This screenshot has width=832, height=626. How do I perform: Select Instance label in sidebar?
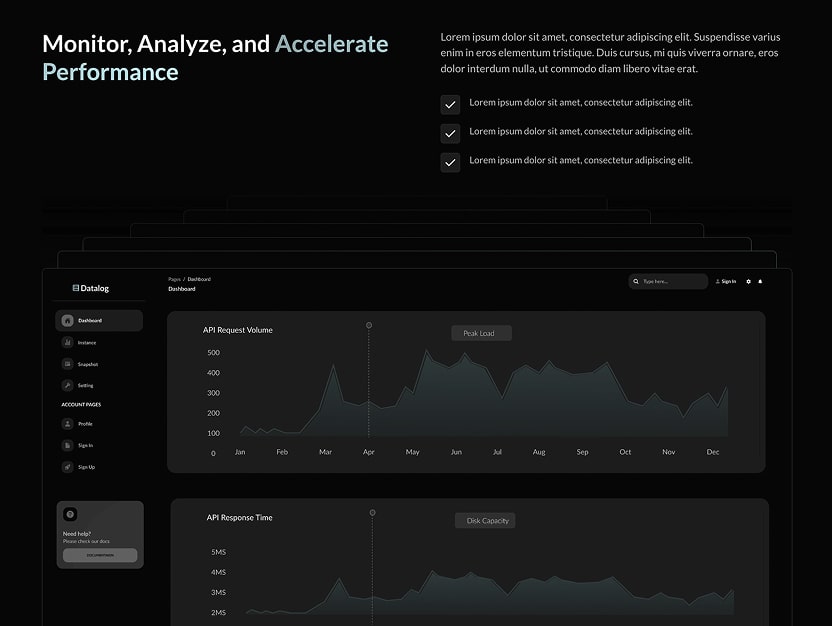pos(87,343)
